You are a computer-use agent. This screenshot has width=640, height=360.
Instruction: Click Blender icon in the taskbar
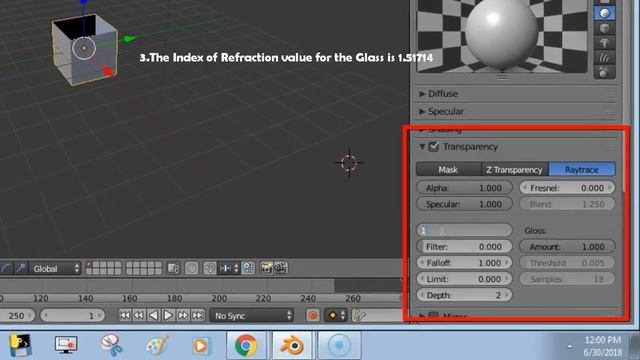click(x=292, y=346)
